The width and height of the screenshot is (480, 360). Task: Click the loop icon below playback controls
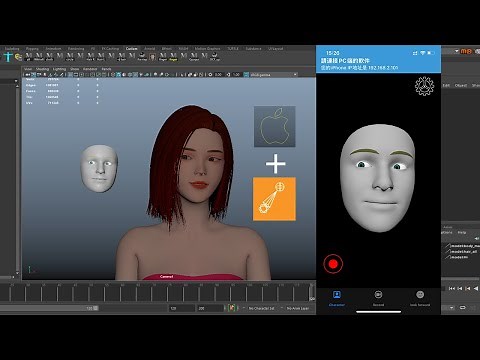463,307
